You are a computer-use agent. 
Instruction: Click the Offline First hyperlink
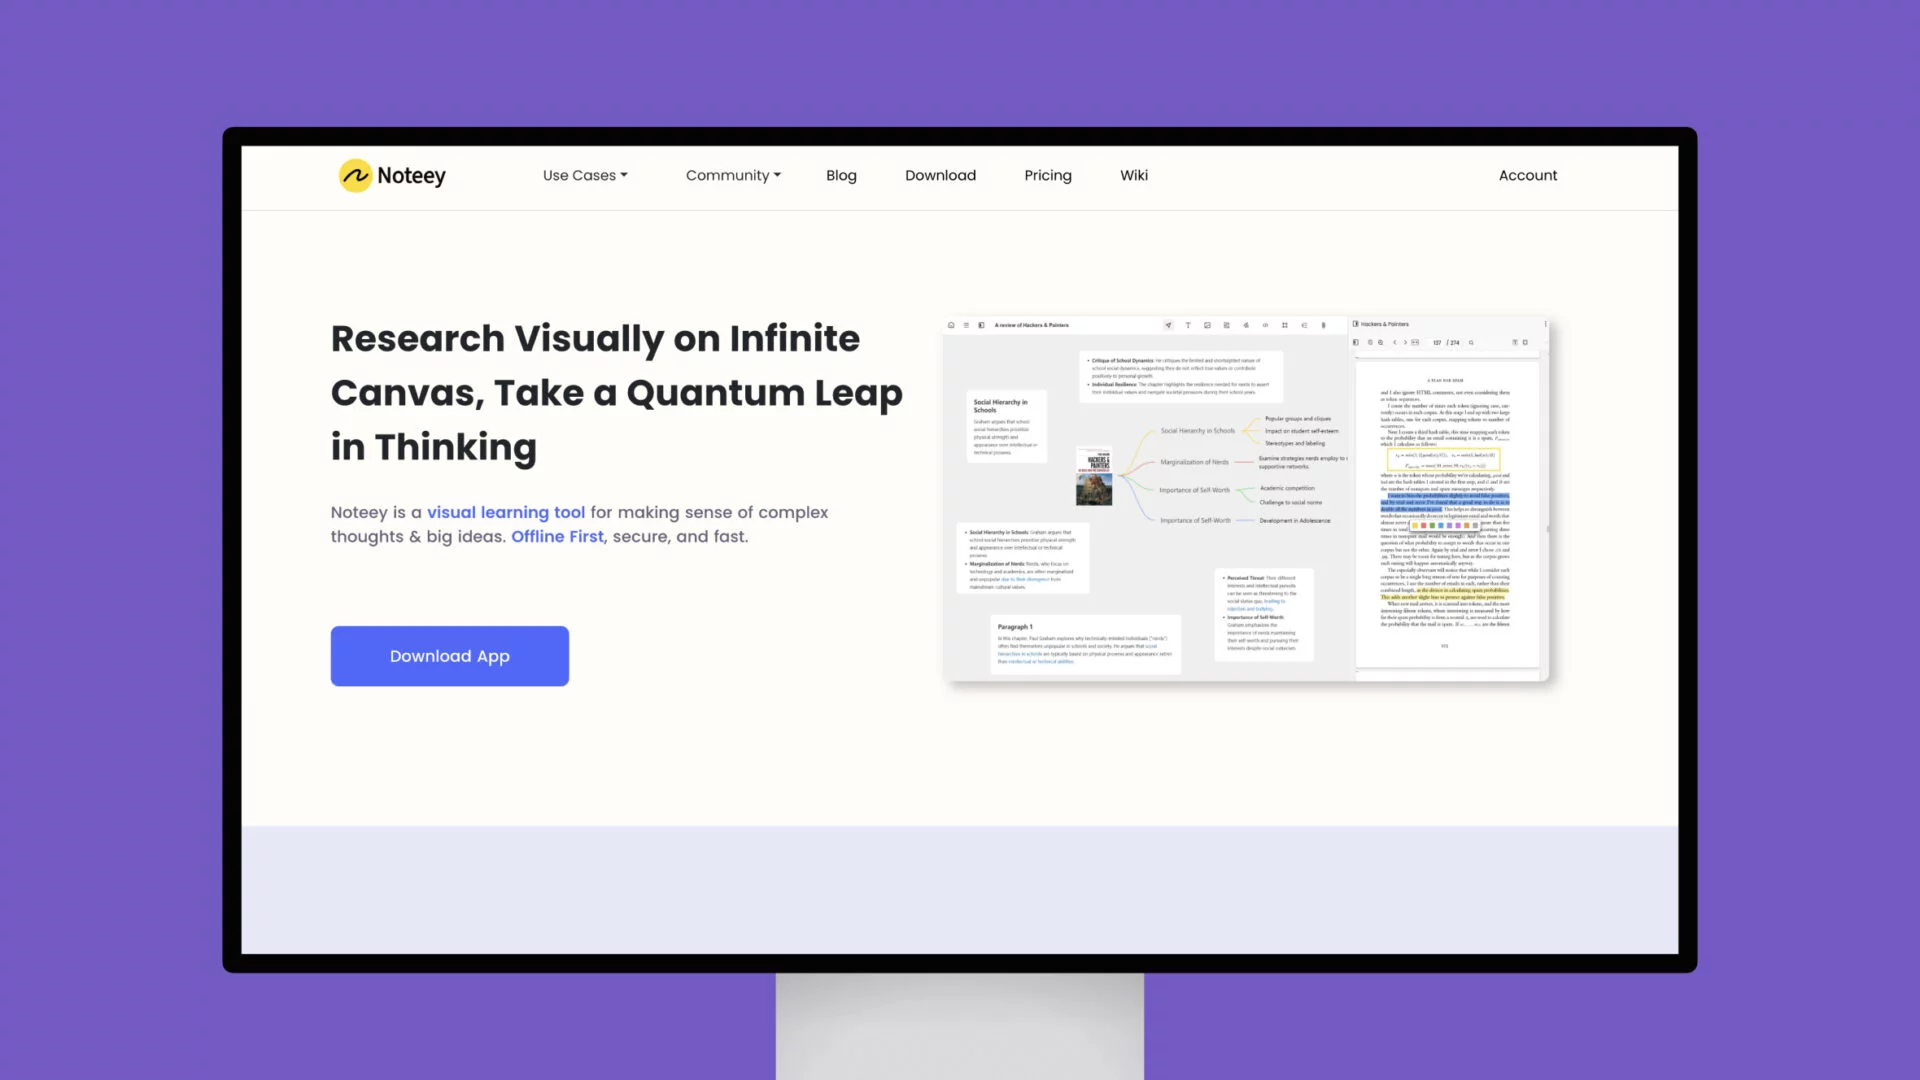click(x=556, y=535)
